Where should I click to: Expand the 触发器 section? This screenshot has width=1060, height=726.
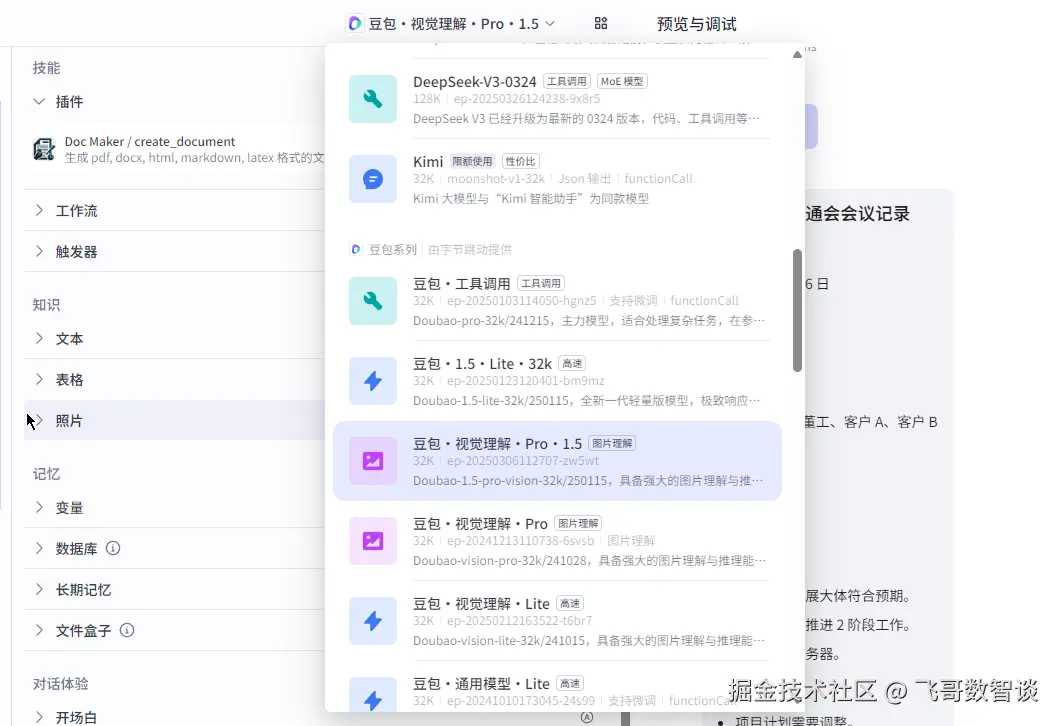tap(39, 251)
